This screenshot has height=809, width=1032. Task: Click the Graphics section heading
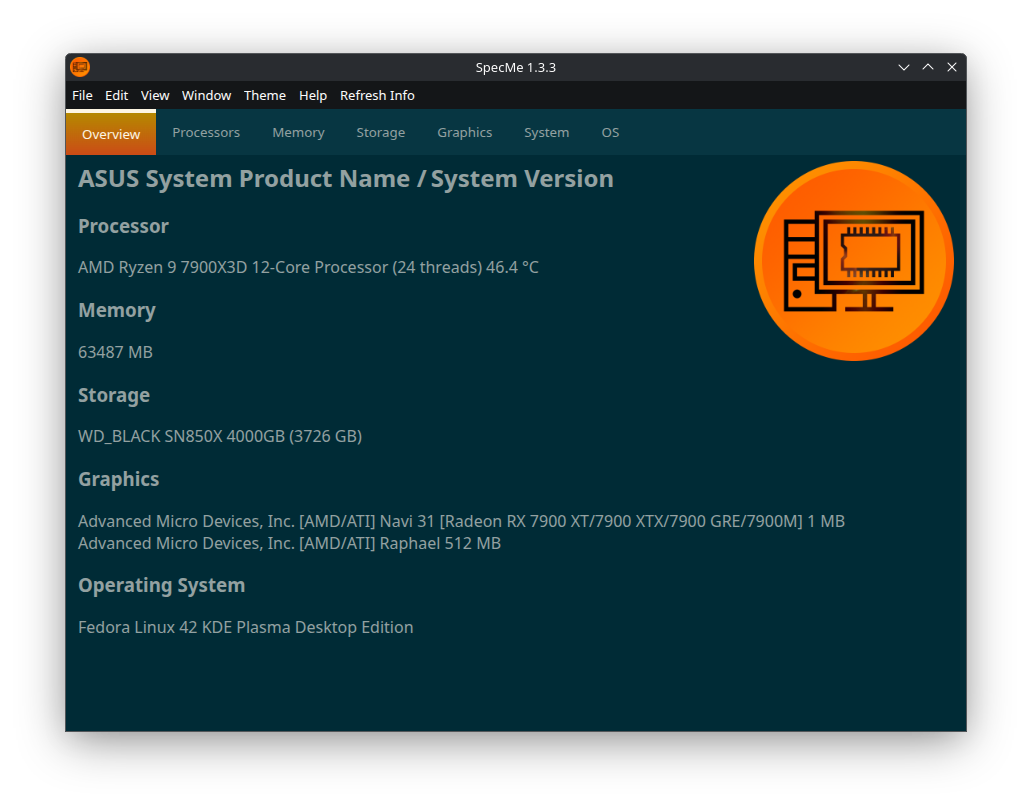click(x=118, y=480)
